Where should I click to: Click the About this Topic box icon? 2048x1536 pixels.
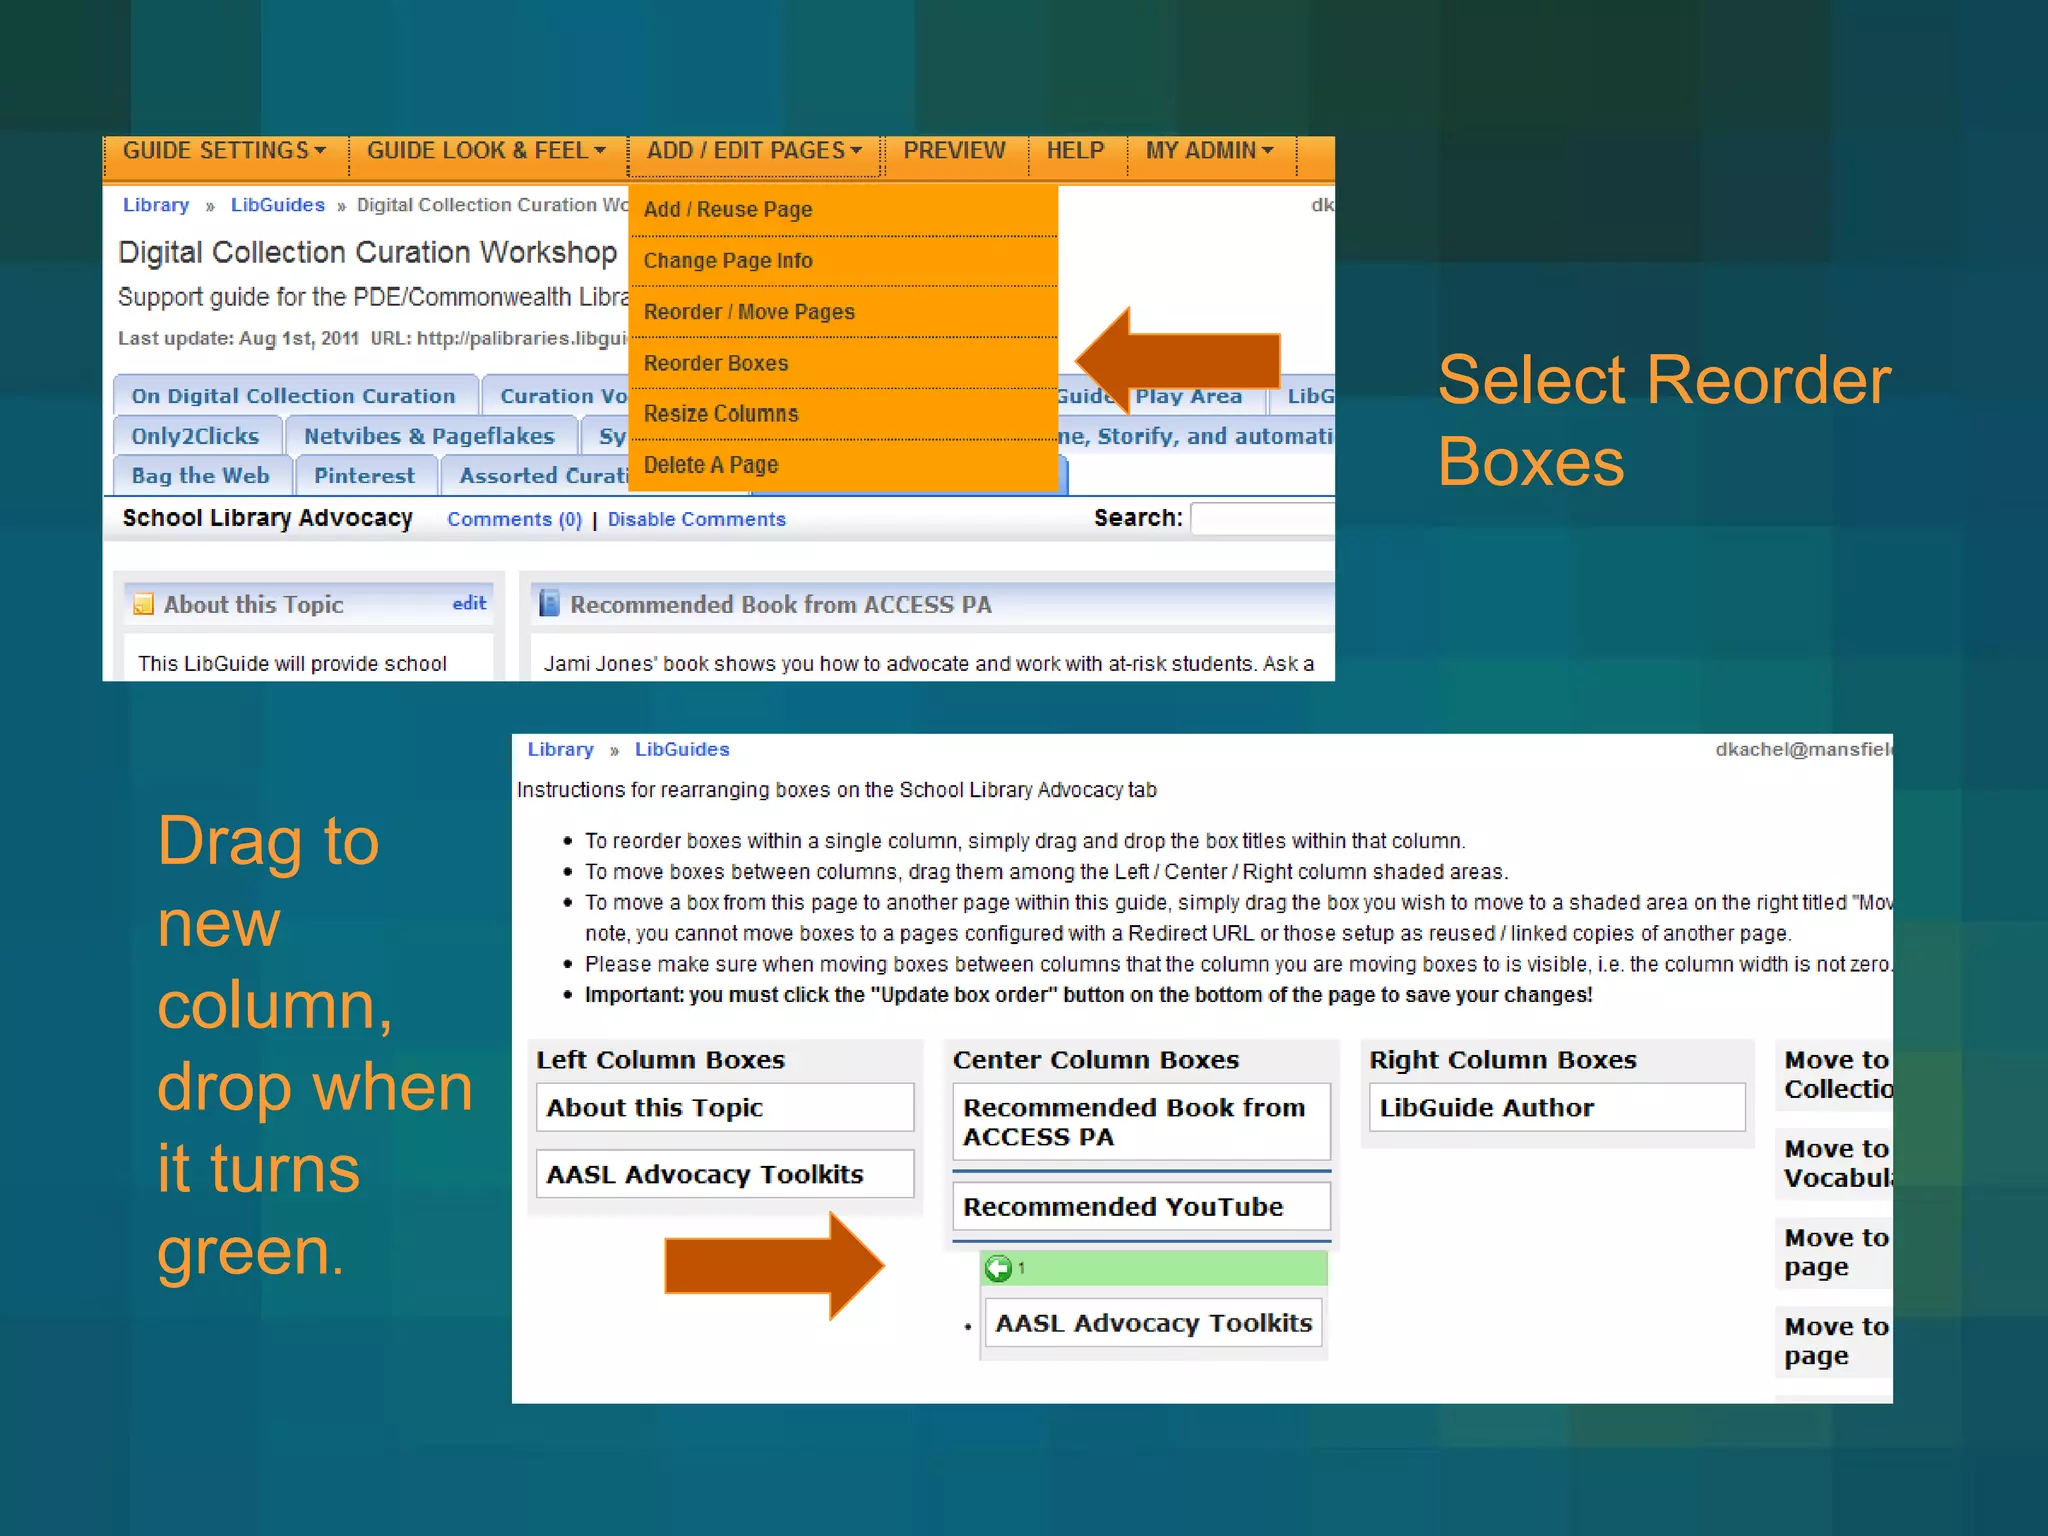click(x=144, y=605)
